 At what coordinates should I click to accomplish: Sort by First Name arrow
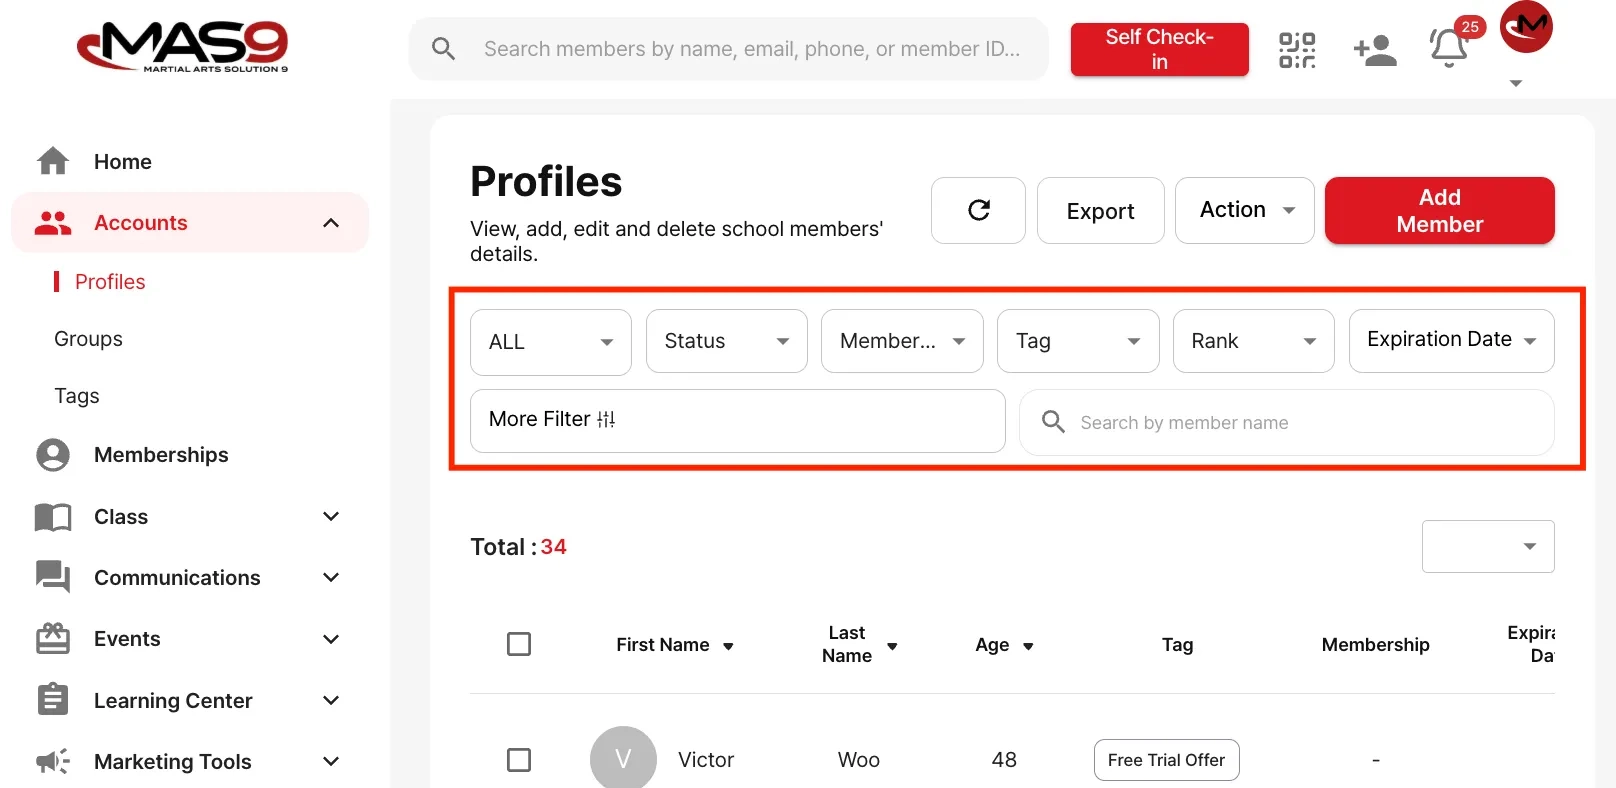click(728, 646)
